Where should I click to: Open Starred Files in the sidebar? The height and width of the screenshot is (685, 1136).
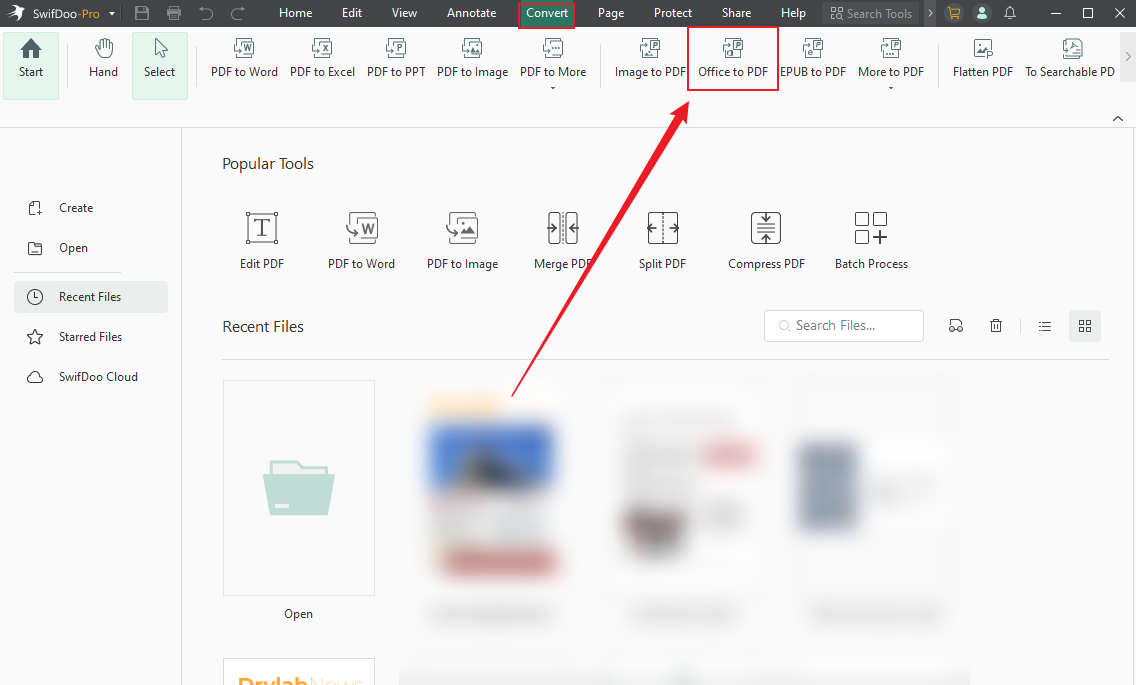coord(88,336)
